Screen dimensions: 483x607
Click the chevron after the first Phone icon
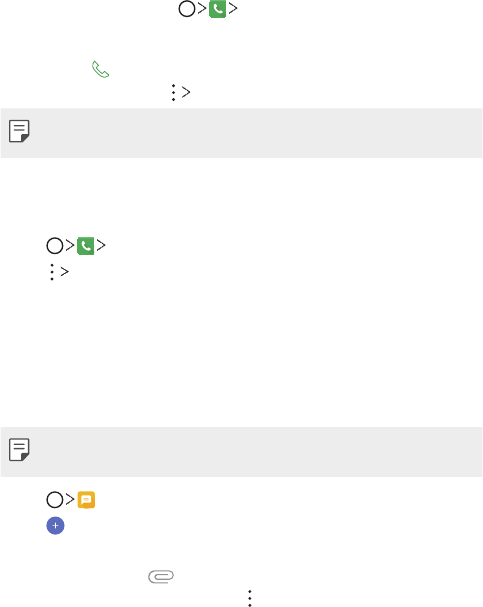pyautogui.click(x=233, y=9)
